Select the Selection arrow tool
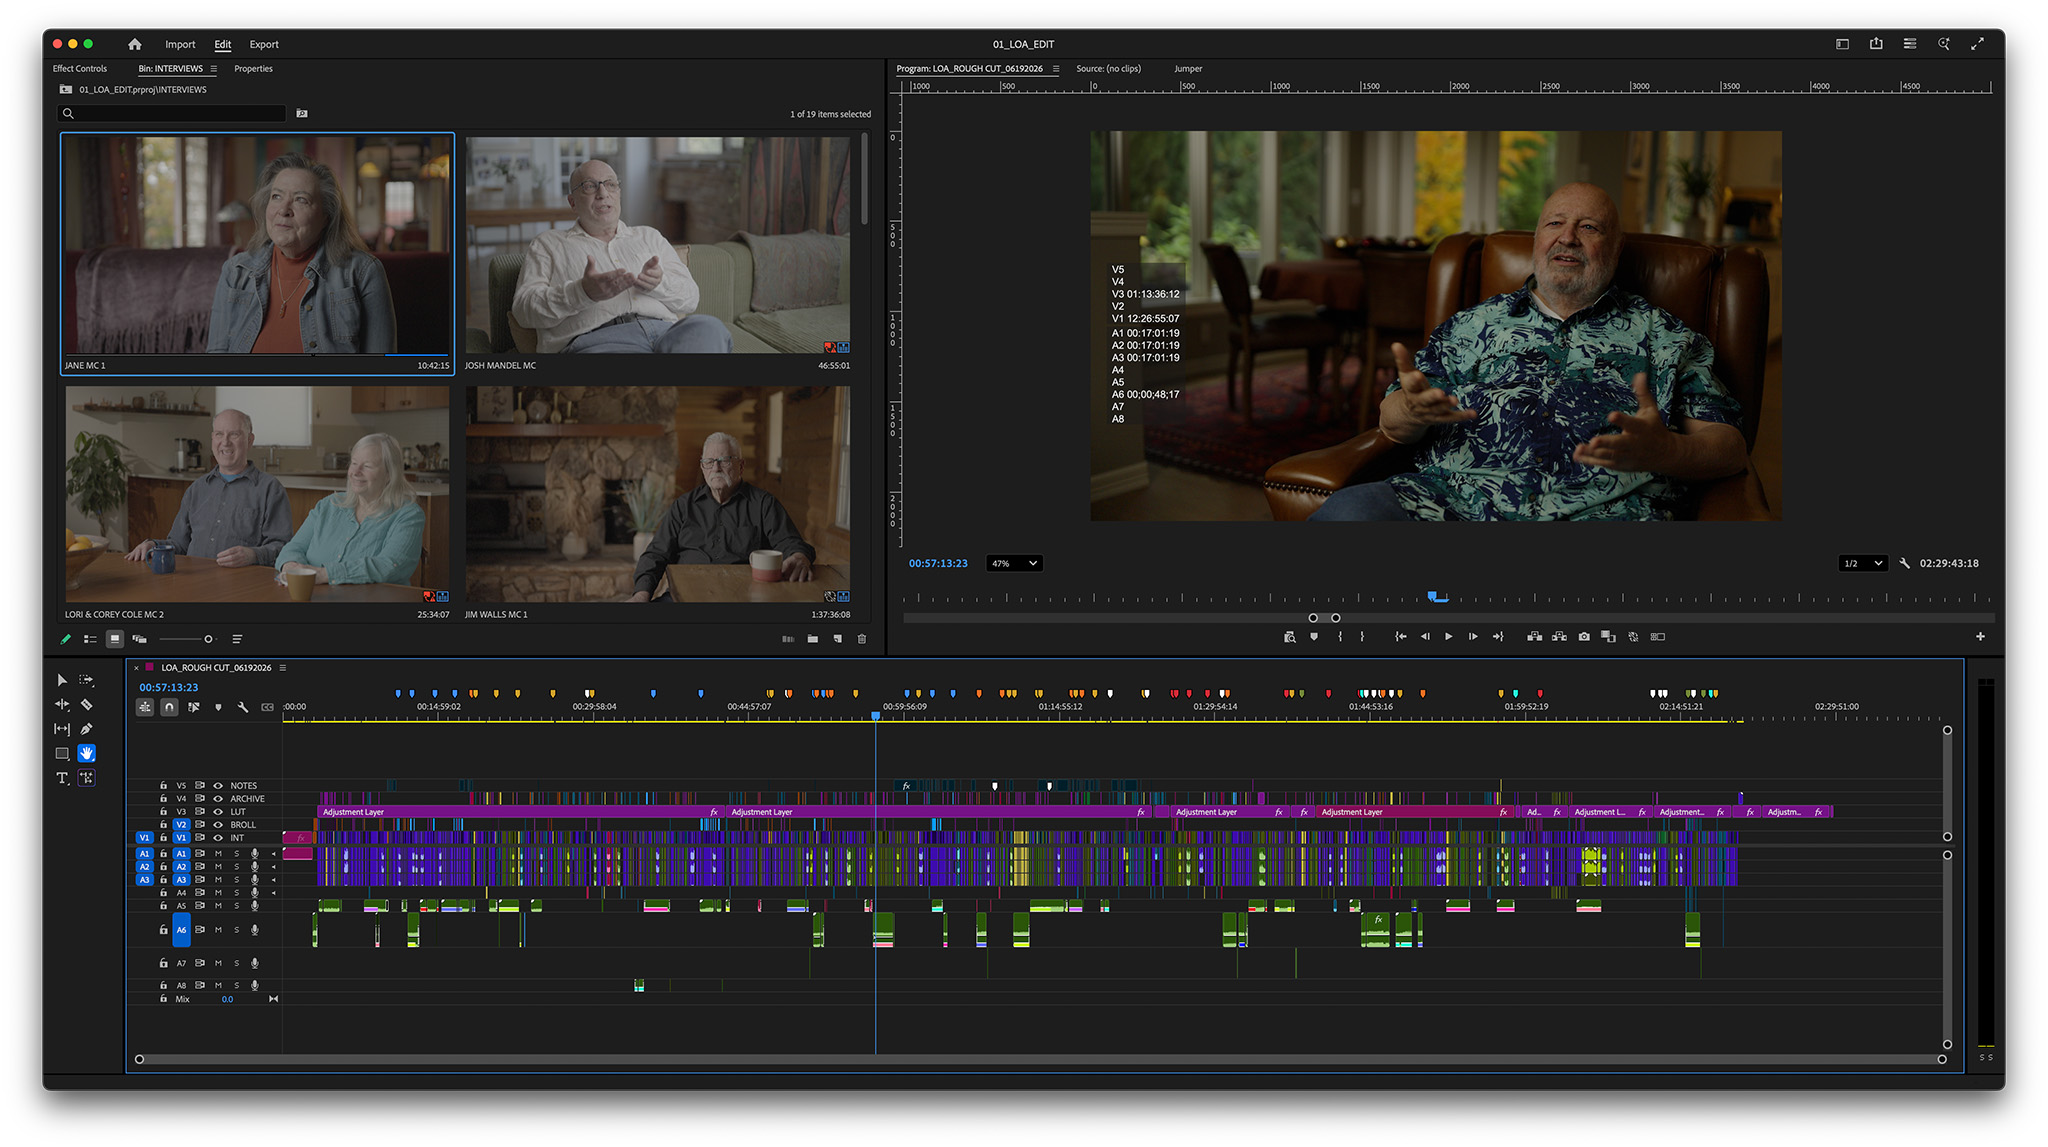2048x1147 pixels. click(x=62, y=680)
